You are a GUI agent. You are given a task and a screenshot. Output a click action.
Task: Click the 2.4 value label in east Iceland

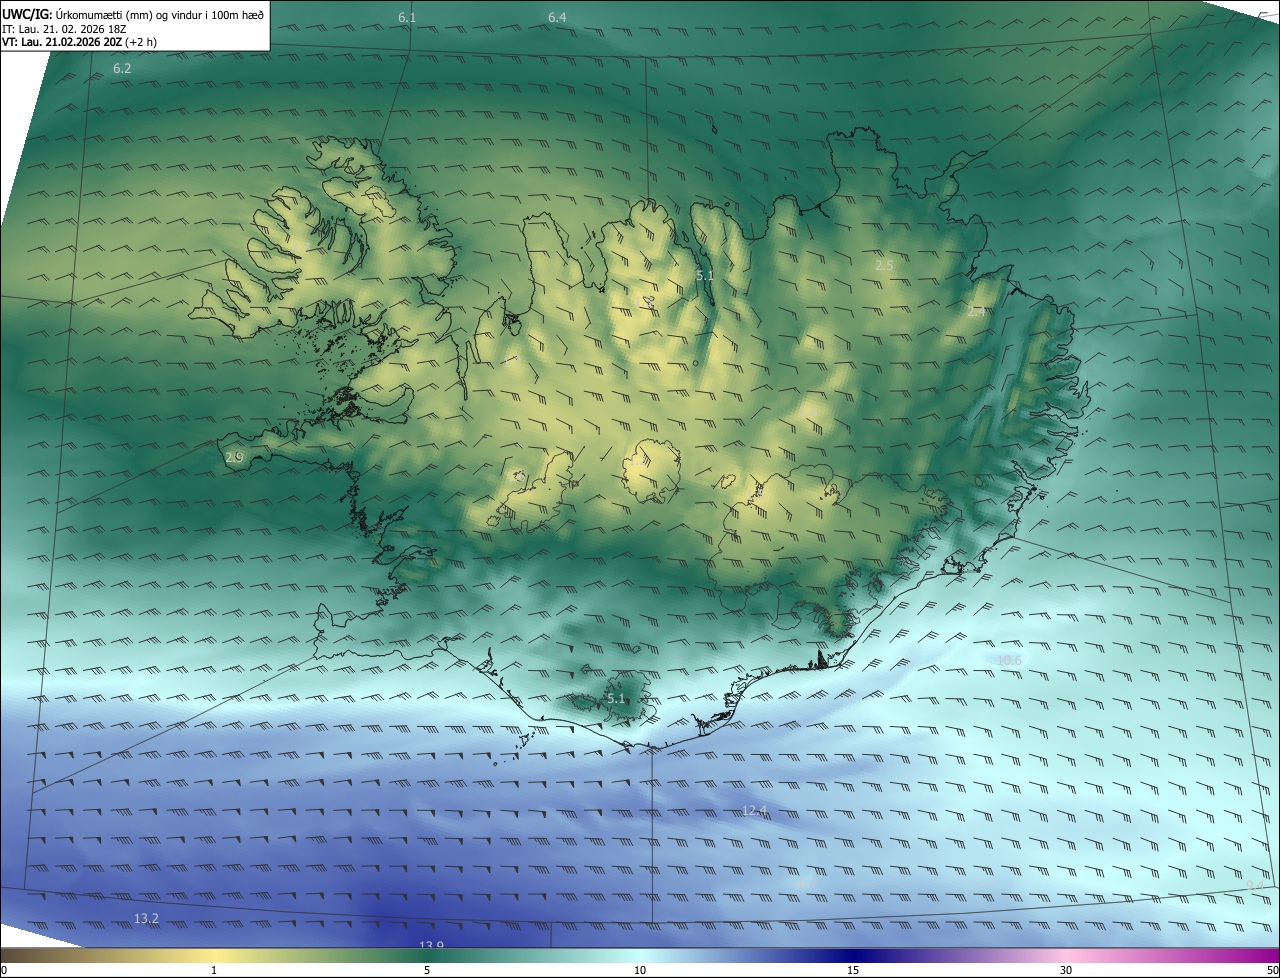pyautogui.click(x=976, y=312)
